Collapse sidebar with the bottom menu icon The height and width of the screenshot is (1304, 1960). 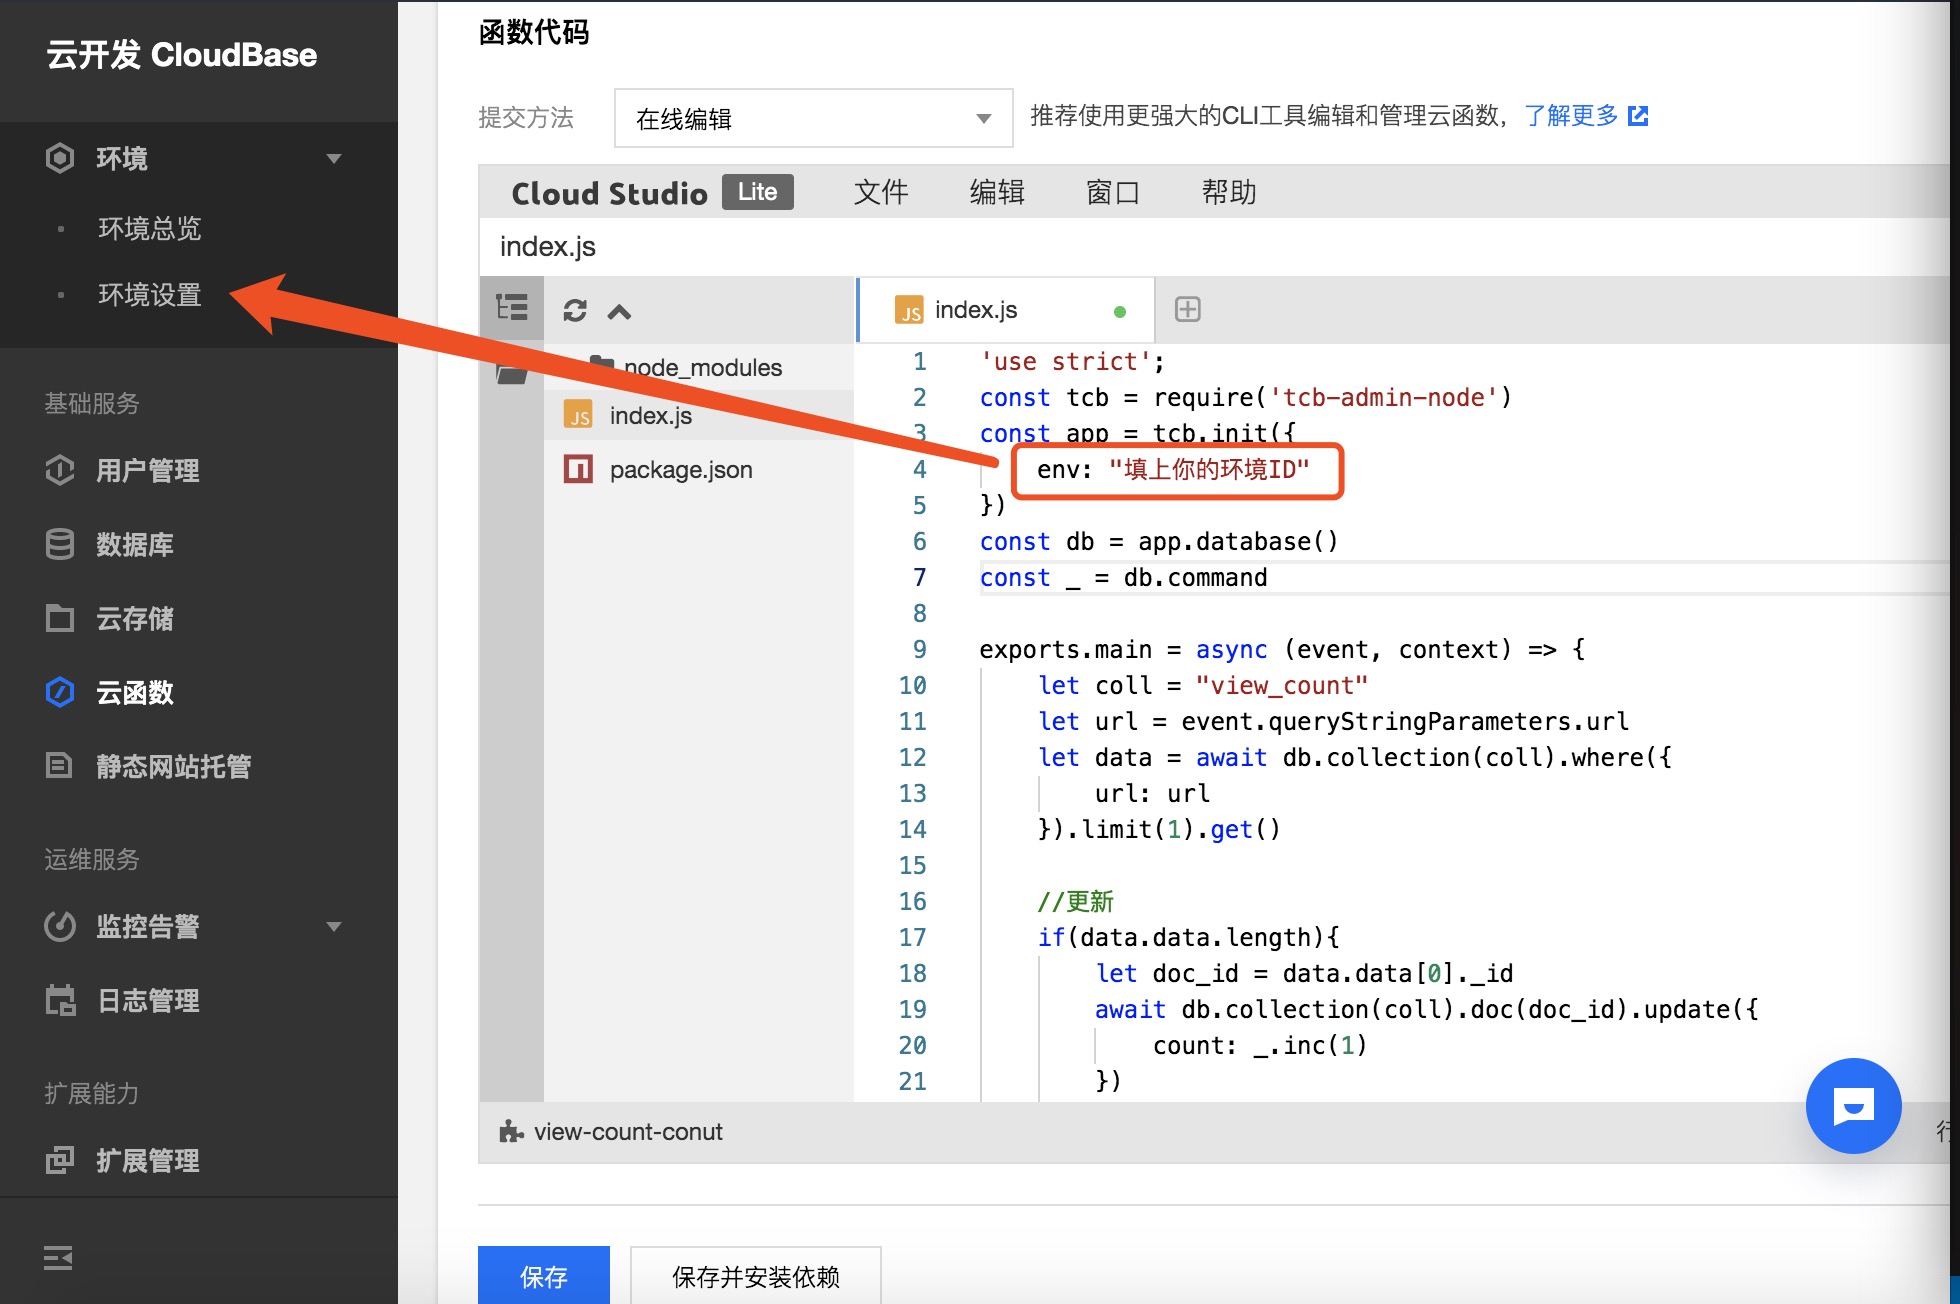click(58, 1258)
